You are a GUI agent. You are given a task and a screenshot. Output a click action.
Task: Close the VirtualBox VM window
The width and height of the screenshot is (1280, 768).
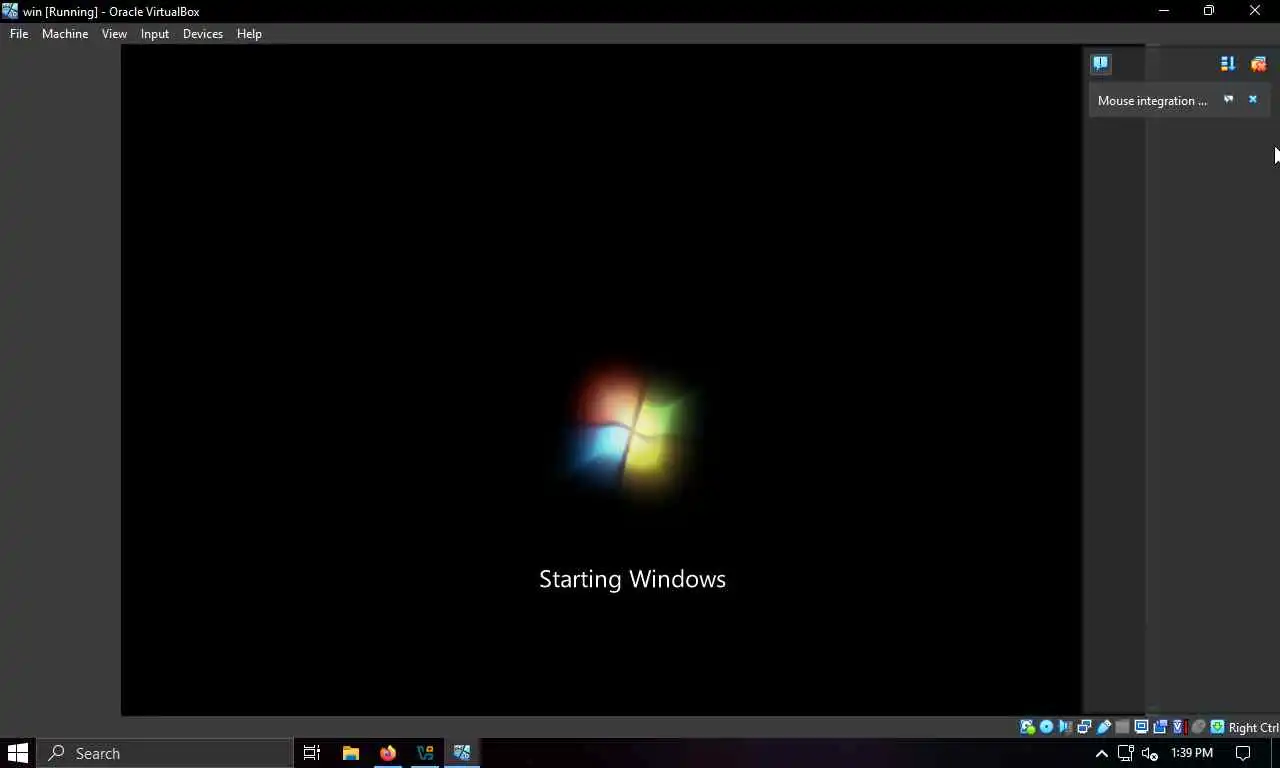(1255, 11)
